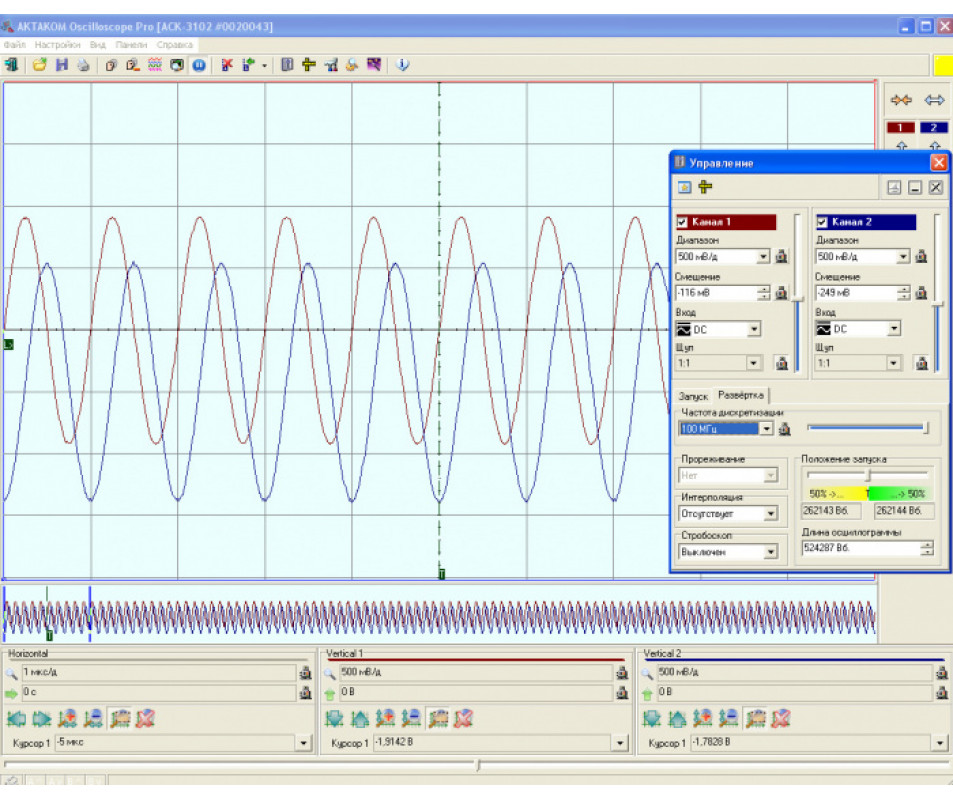Click the Vertical 2 500 мВ/д field
The height and width of the screenshot is (800, 953).
coord(794,672)
